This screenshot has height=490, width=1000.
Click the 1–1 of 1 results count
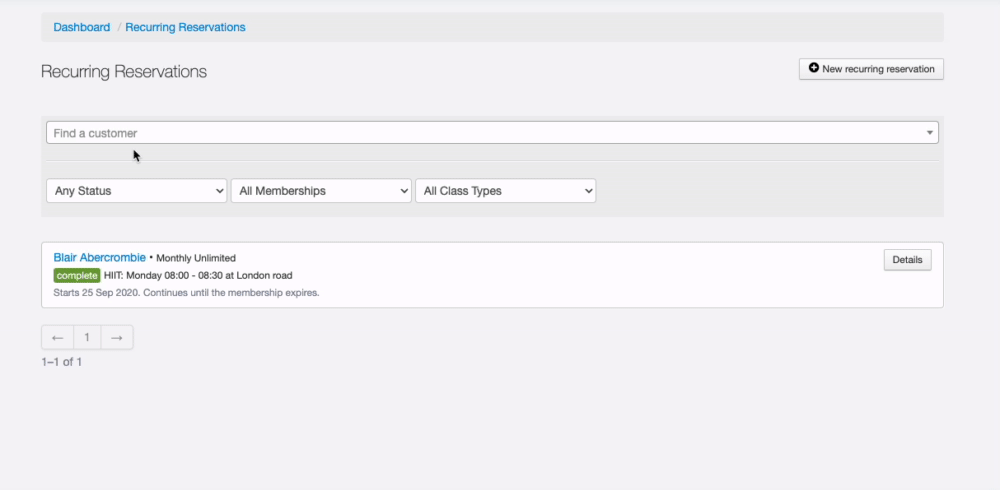pos(62,362)
